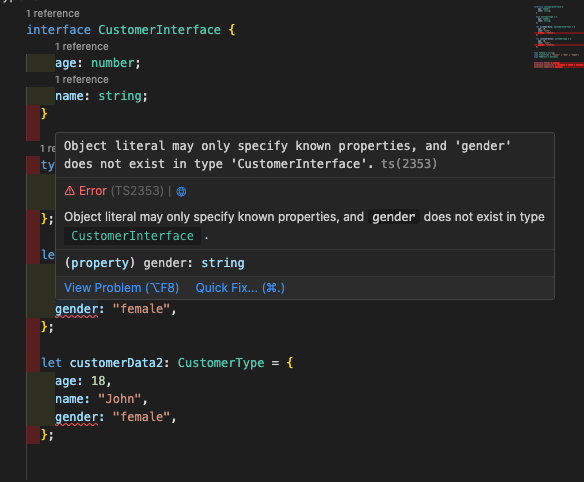Click the minimap code overview

pyautogui.click(x=558, y=37)
